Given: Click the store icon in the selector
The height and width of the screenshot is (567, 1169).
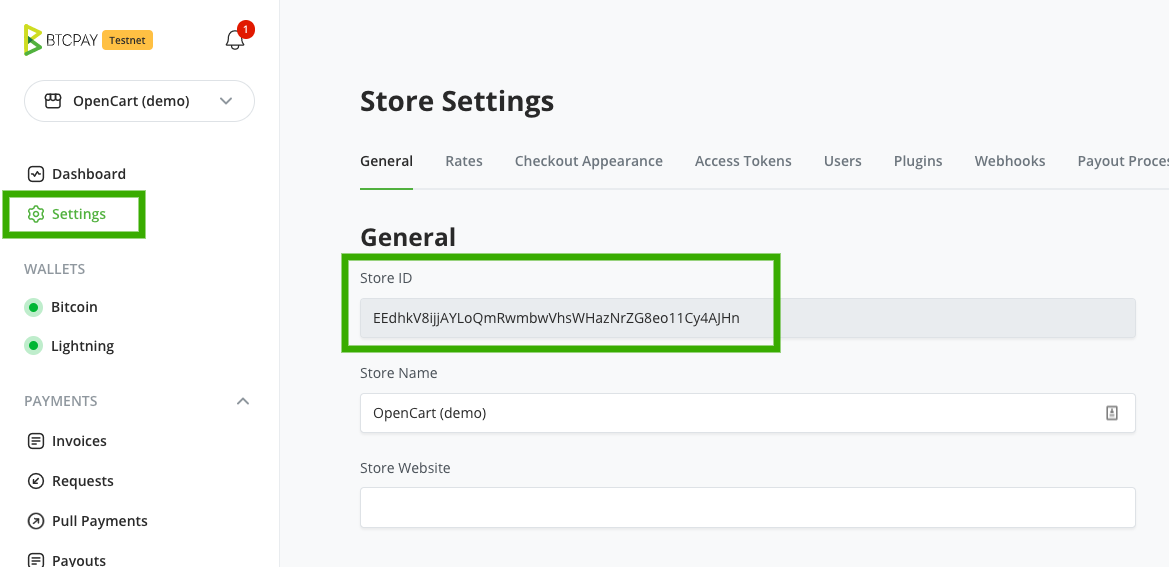Looking at the screenshot, I should coord(52,101).
